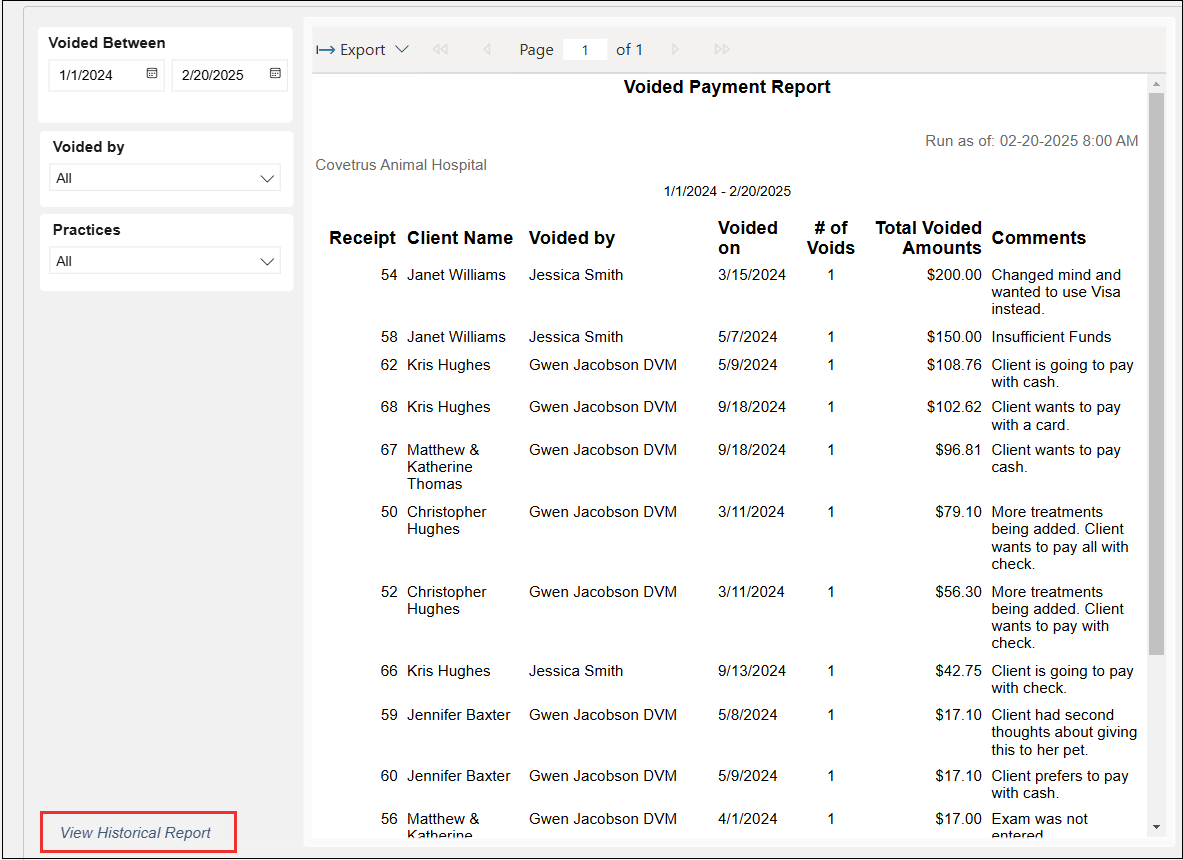Click the 4/1/2024 voided date
Image resolution: width=1183 pixels, height=860 pixels.
[748, 819]
